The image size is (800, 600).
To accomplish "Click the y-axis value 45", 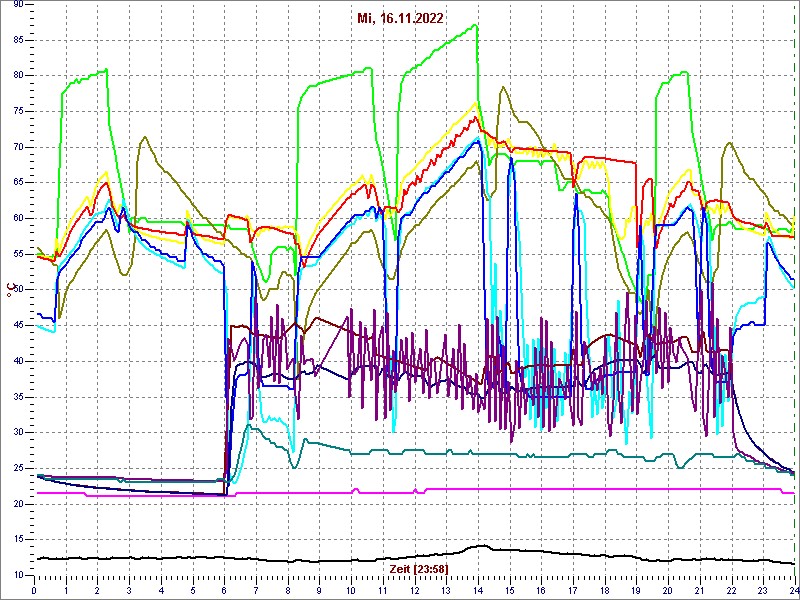I will tap(17, 326).
